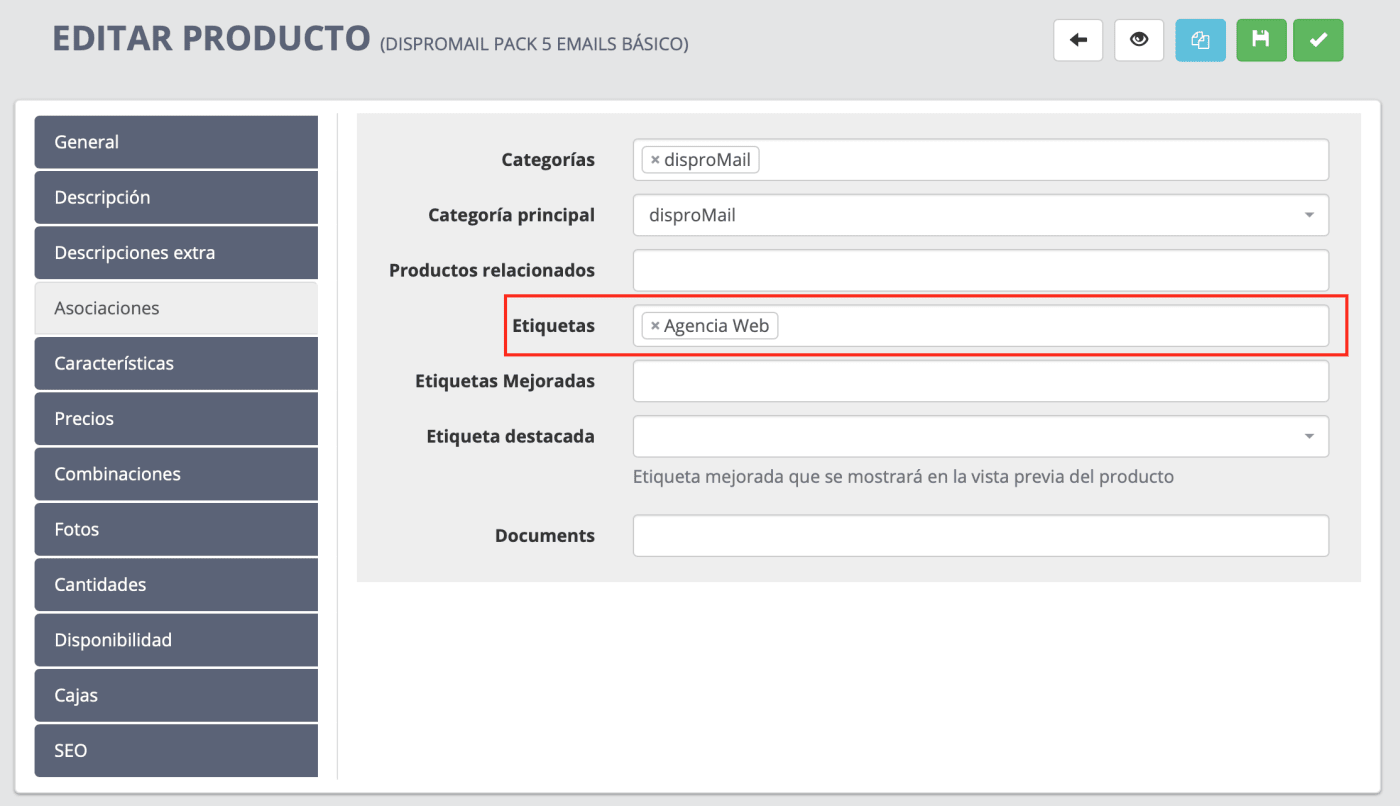
Task: Focus the Productos relacionados field
Action: point(981,270)
